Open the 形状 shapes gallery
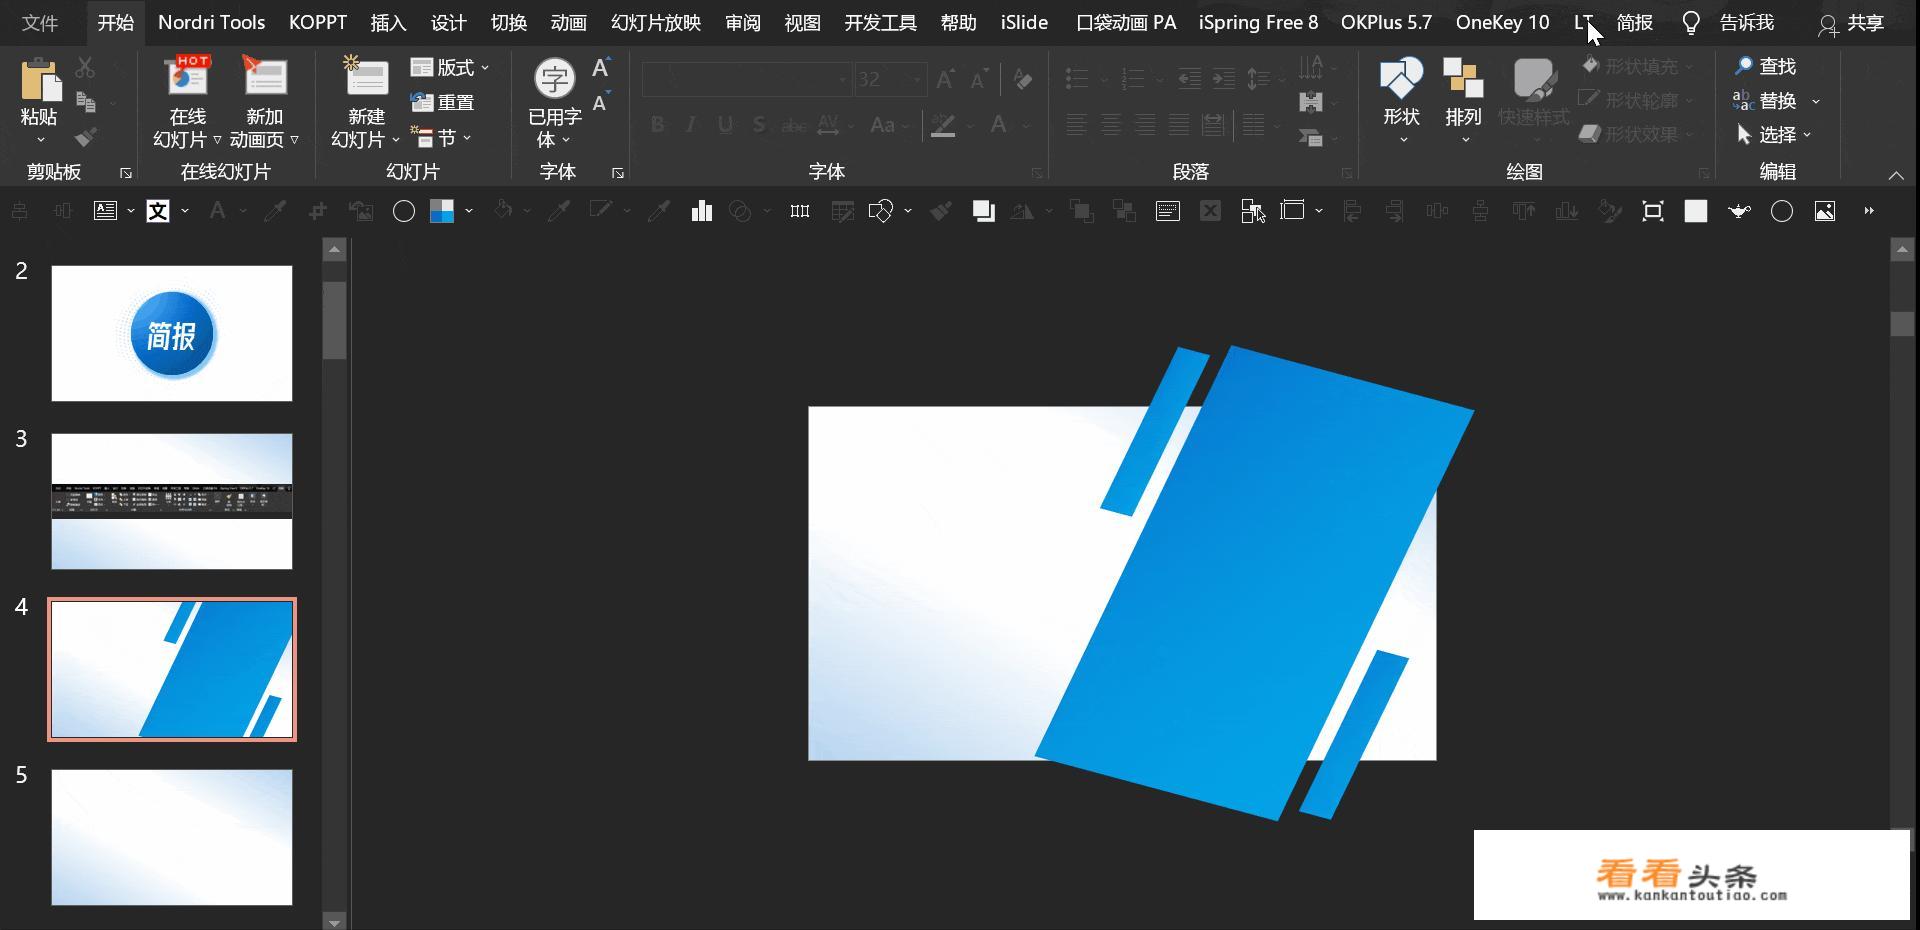This screenshot has width=1920, height=930. pyautogui.click(x=1401, y=100)
